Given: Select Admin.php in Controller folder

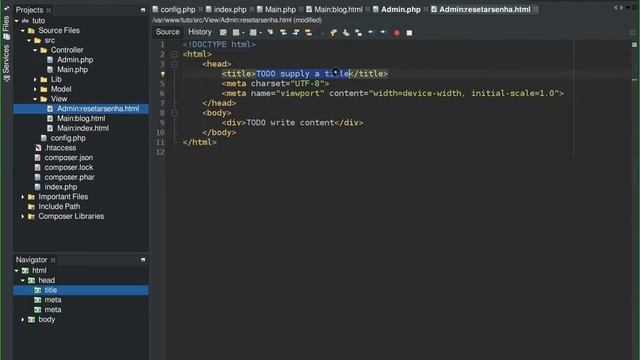Looking at the screenshot, I should coord(75,60).
